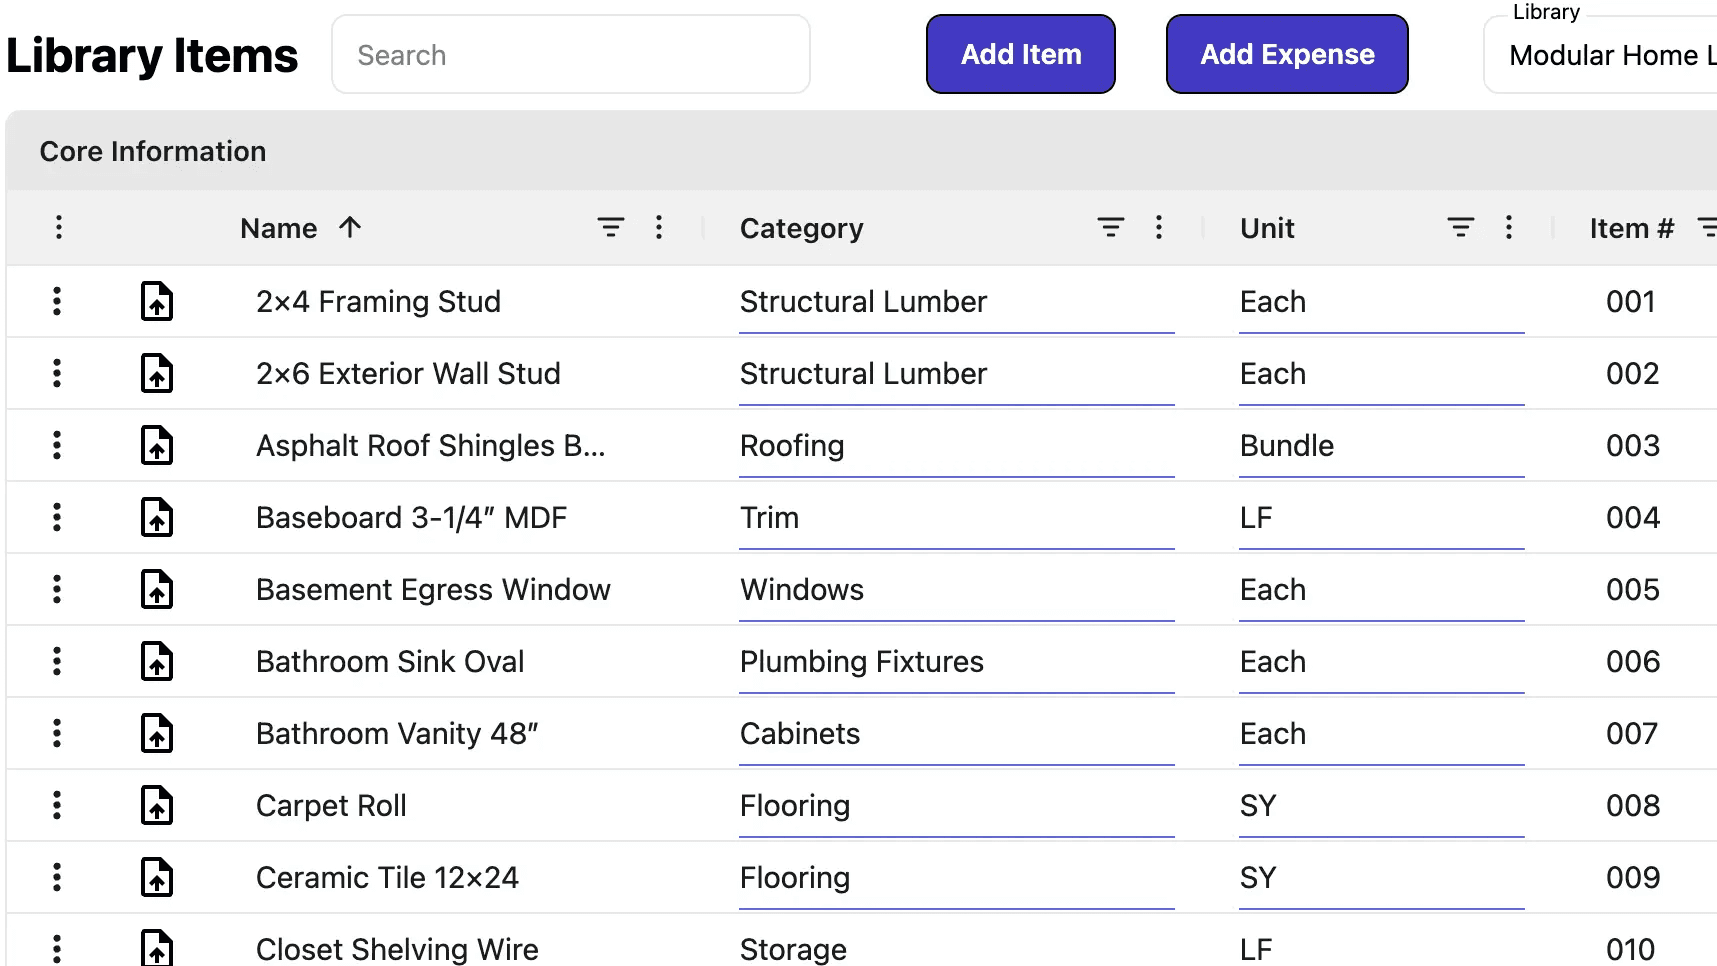Viewport: 1717px width, 966px height.
Task: Click the sort arrow next to Name
Action: click(350, 227)
